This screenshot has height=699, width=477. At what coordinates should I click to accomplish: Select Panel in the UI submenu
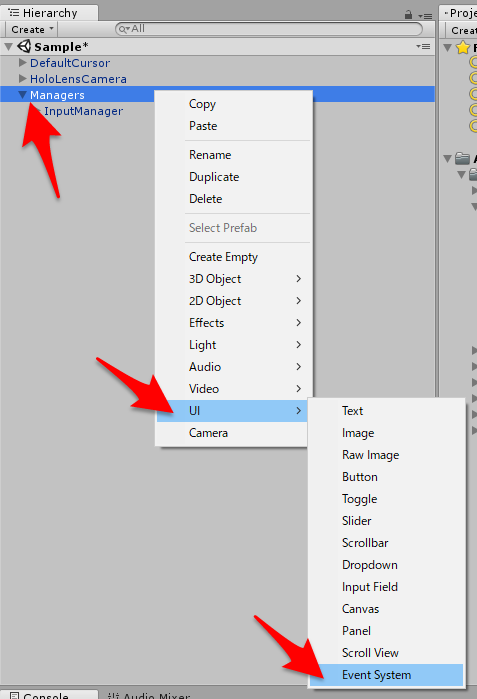(386, 631)
